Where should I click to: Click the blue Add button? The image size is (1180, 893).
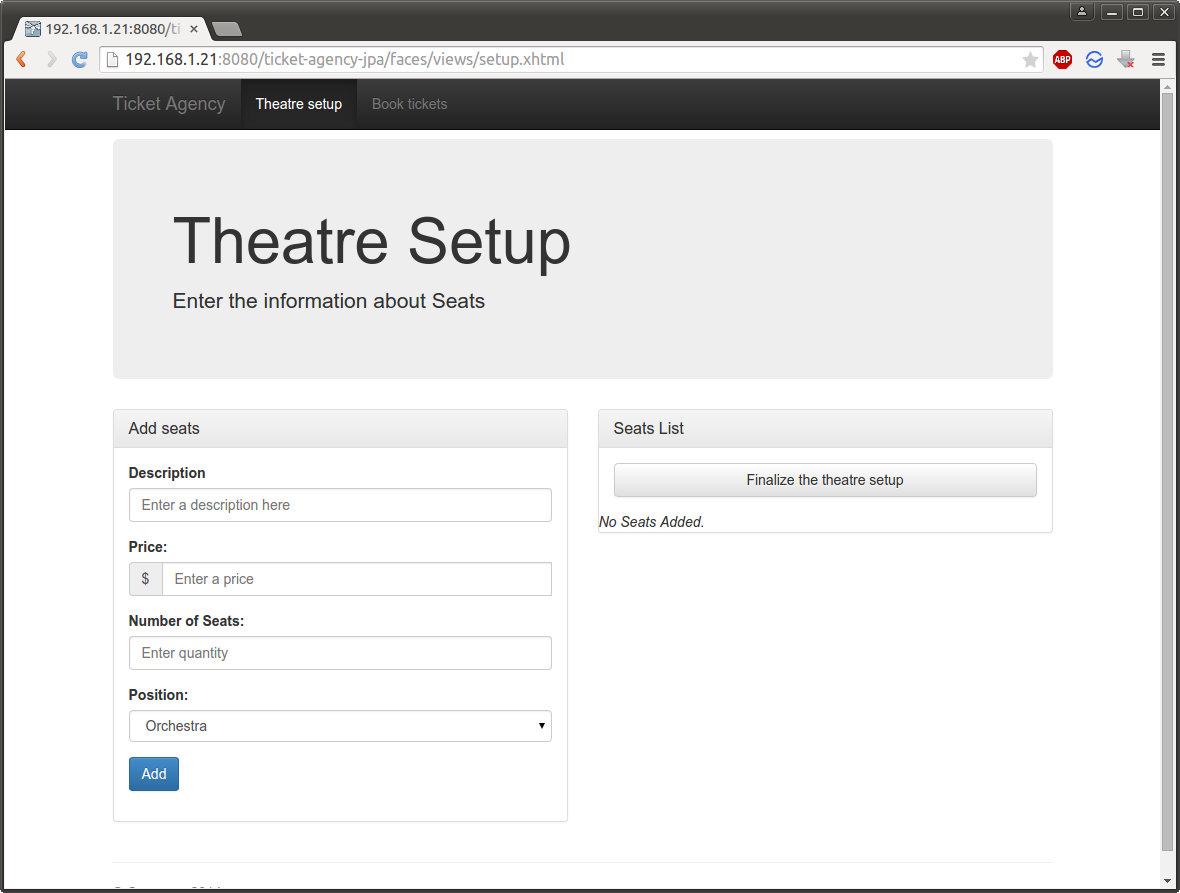click(154, 774)
